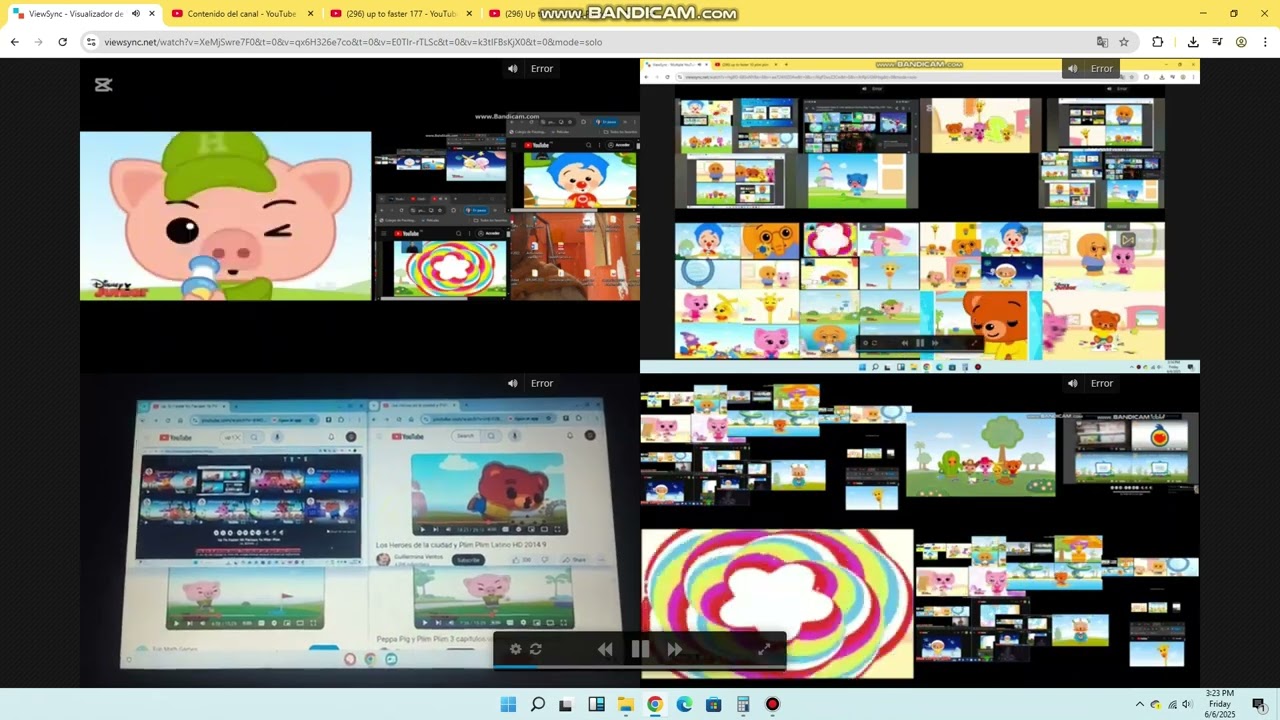Viewport: 1280px width, 720px height.
Task: Mute the bottom-left video
Action: [x=512, y=383]
